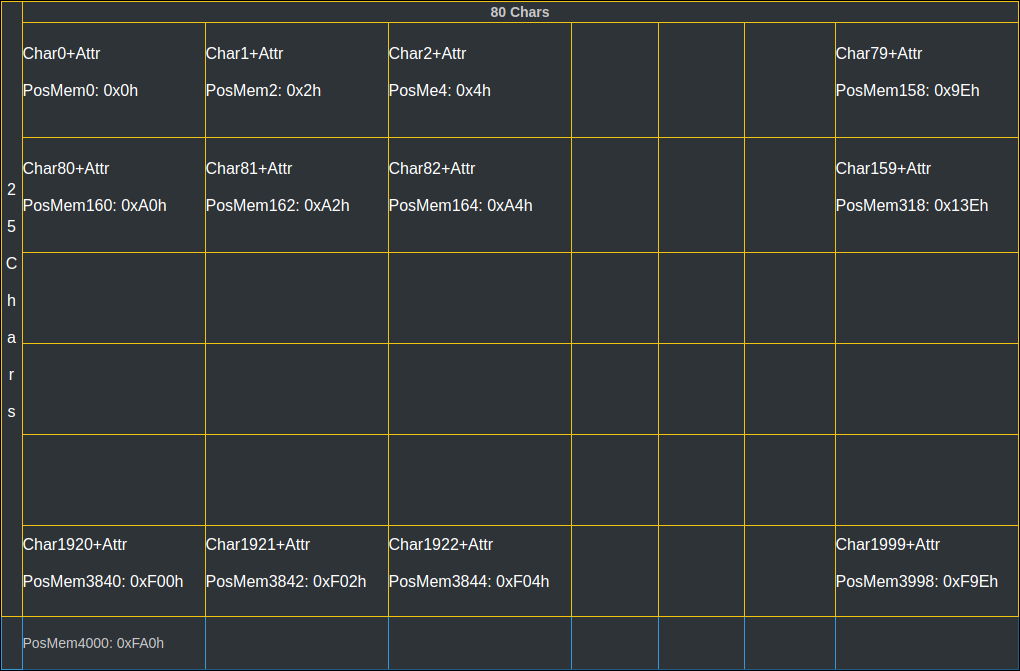Select the Char1999+Attr label
This screenshot has height=671, width=1020.
coord(887,545)
